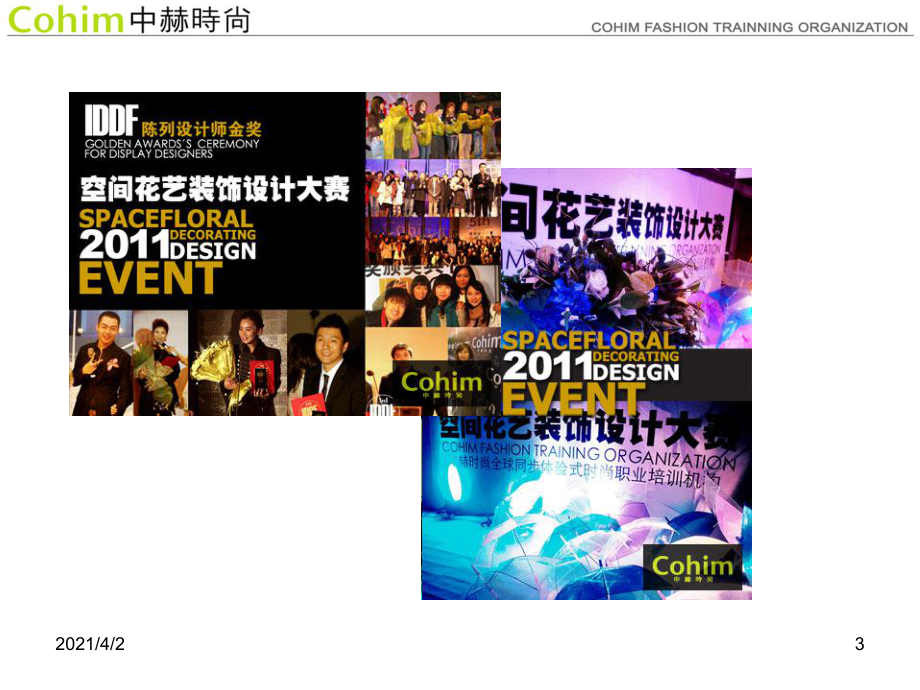
Task: Click the green Cohim logo in the slide header
Action: 65,19
